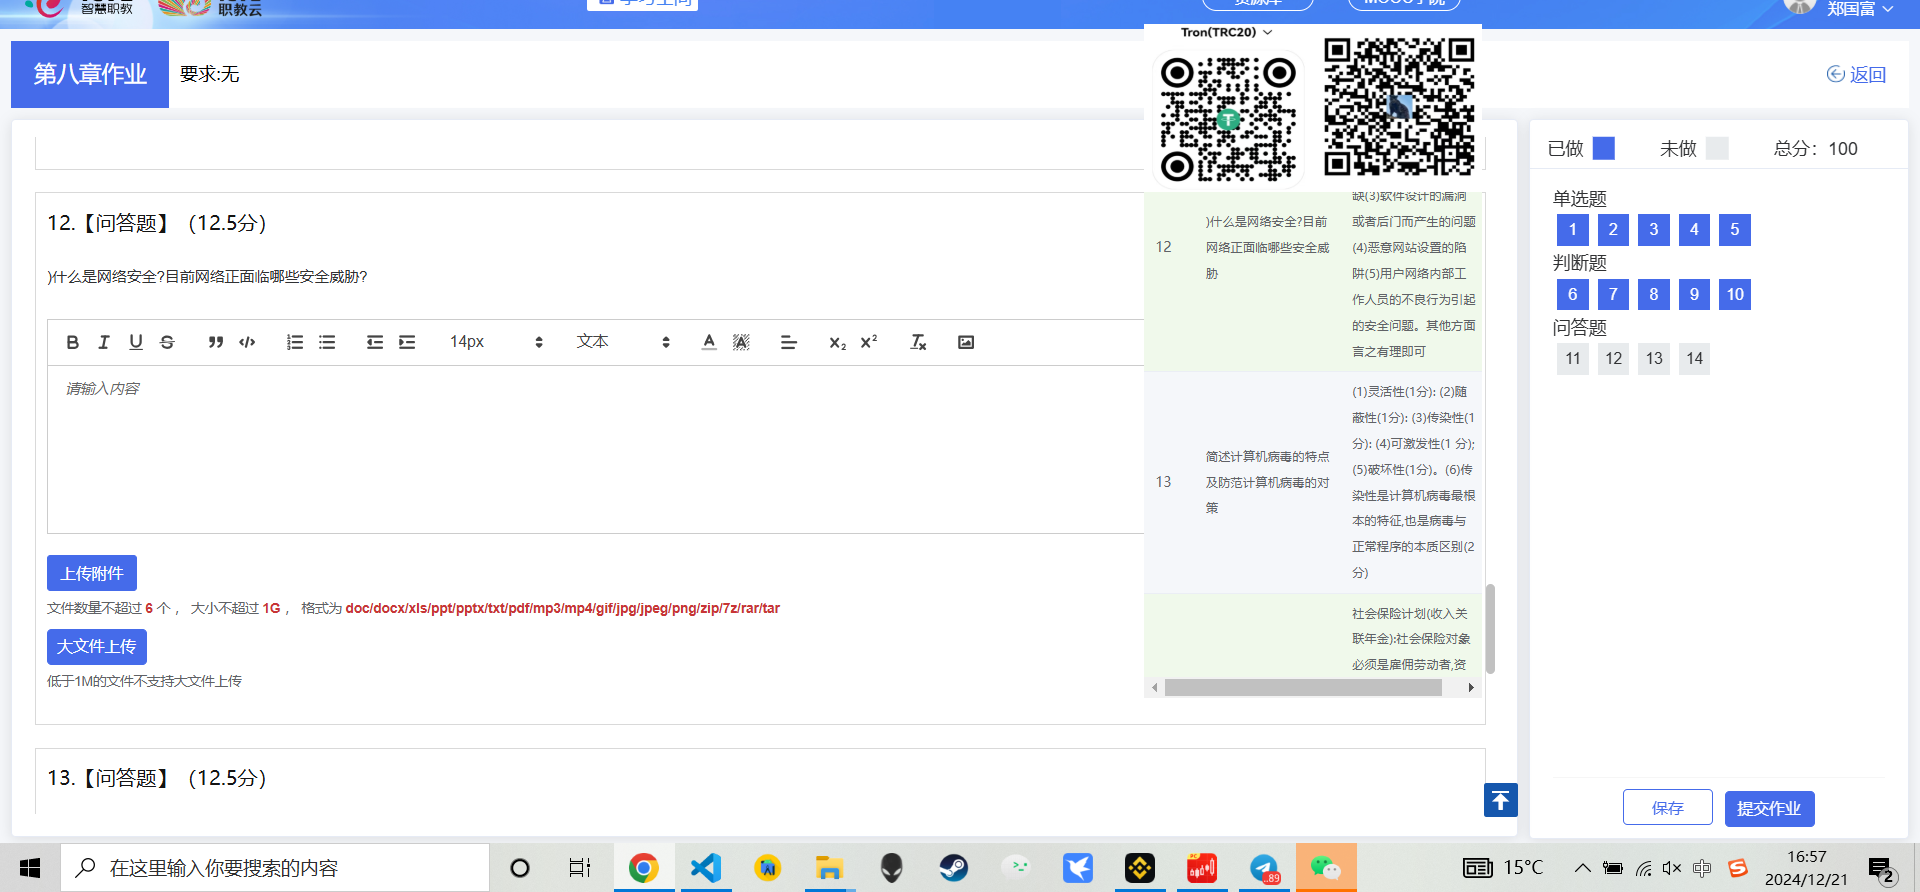Insert a code block
This screenshot has height=892, width=1920.
(247, 342)
